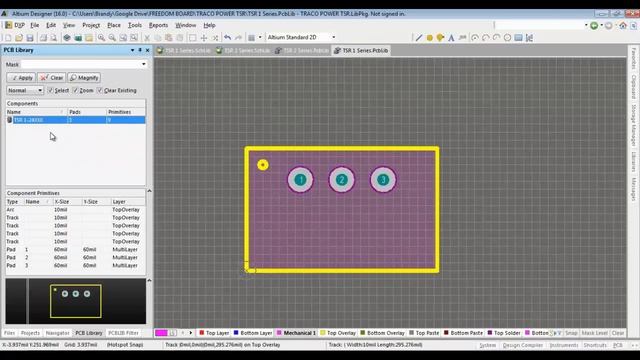Switch to TSR 1 Series.PcbLib tab

point(361,51)
